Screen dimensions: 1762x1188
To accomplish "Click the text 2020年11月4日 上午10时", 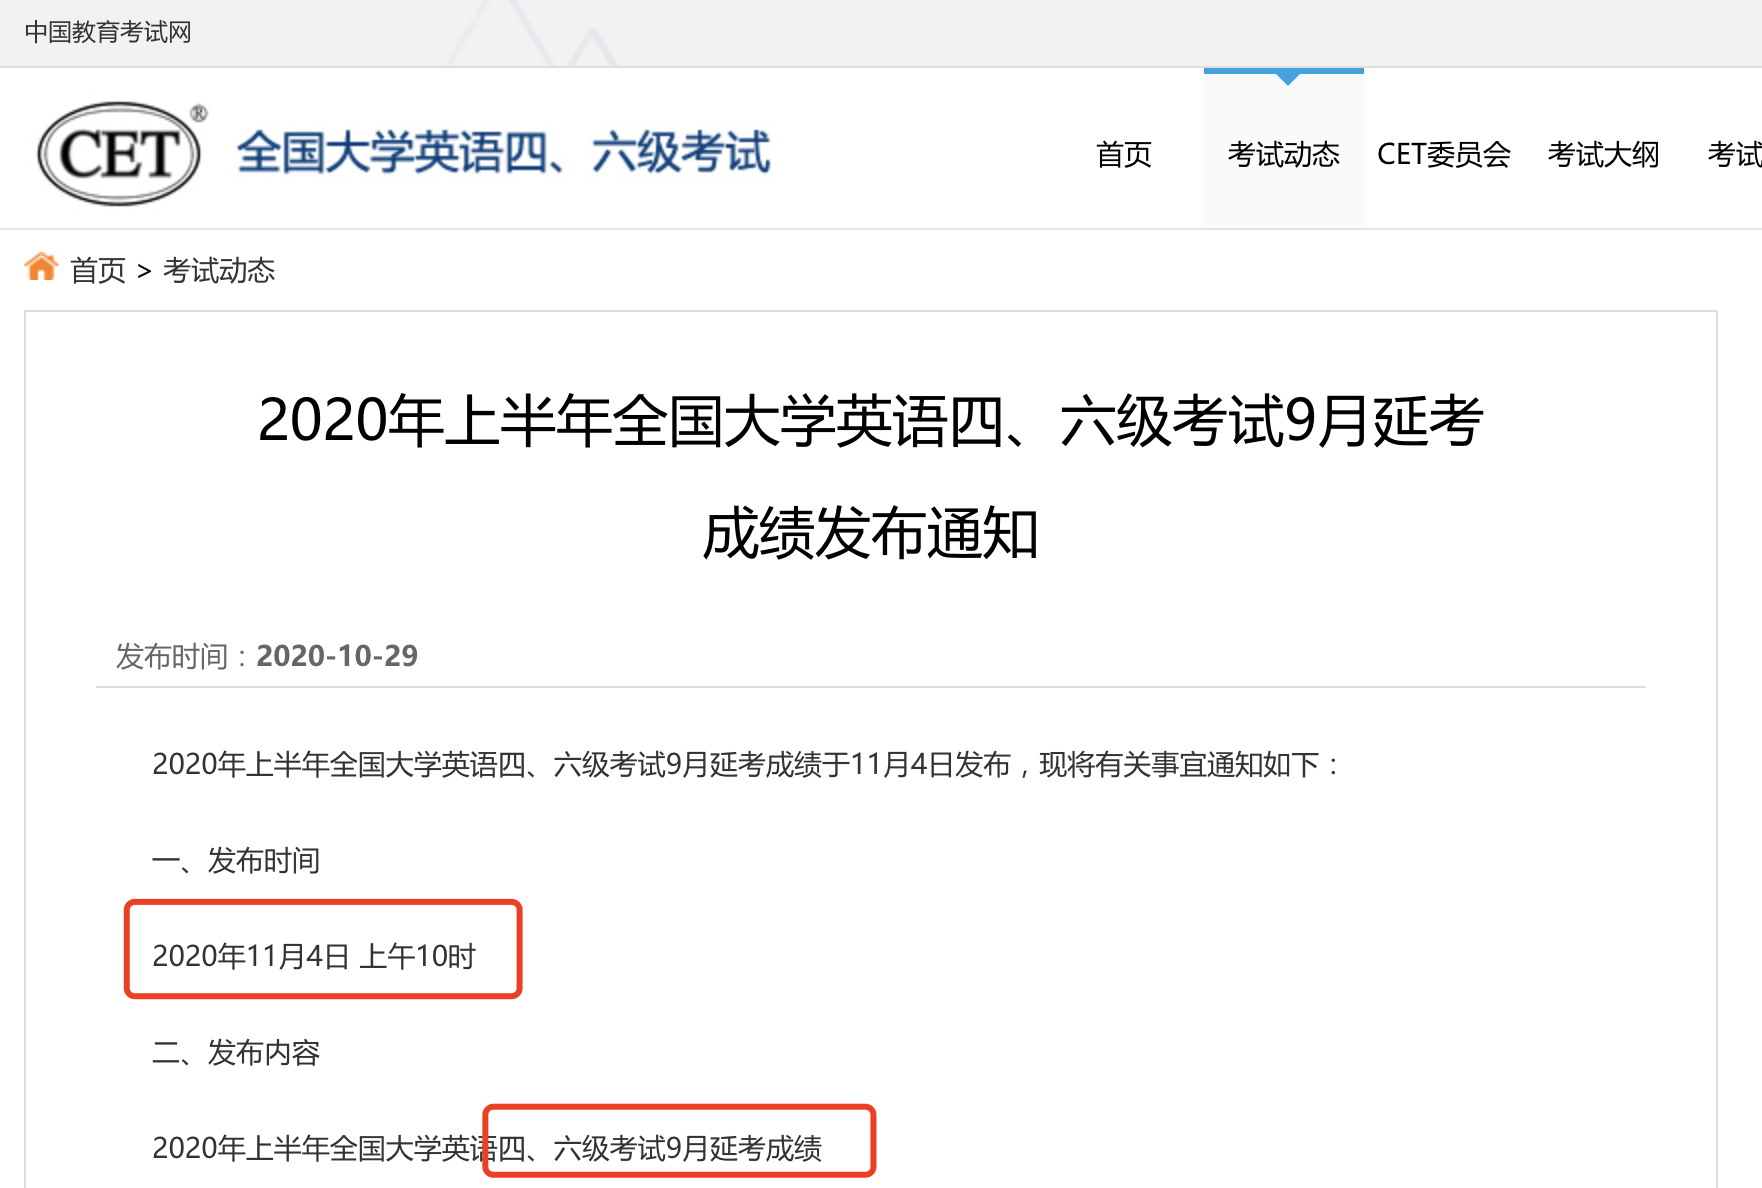I will [314, 956].
